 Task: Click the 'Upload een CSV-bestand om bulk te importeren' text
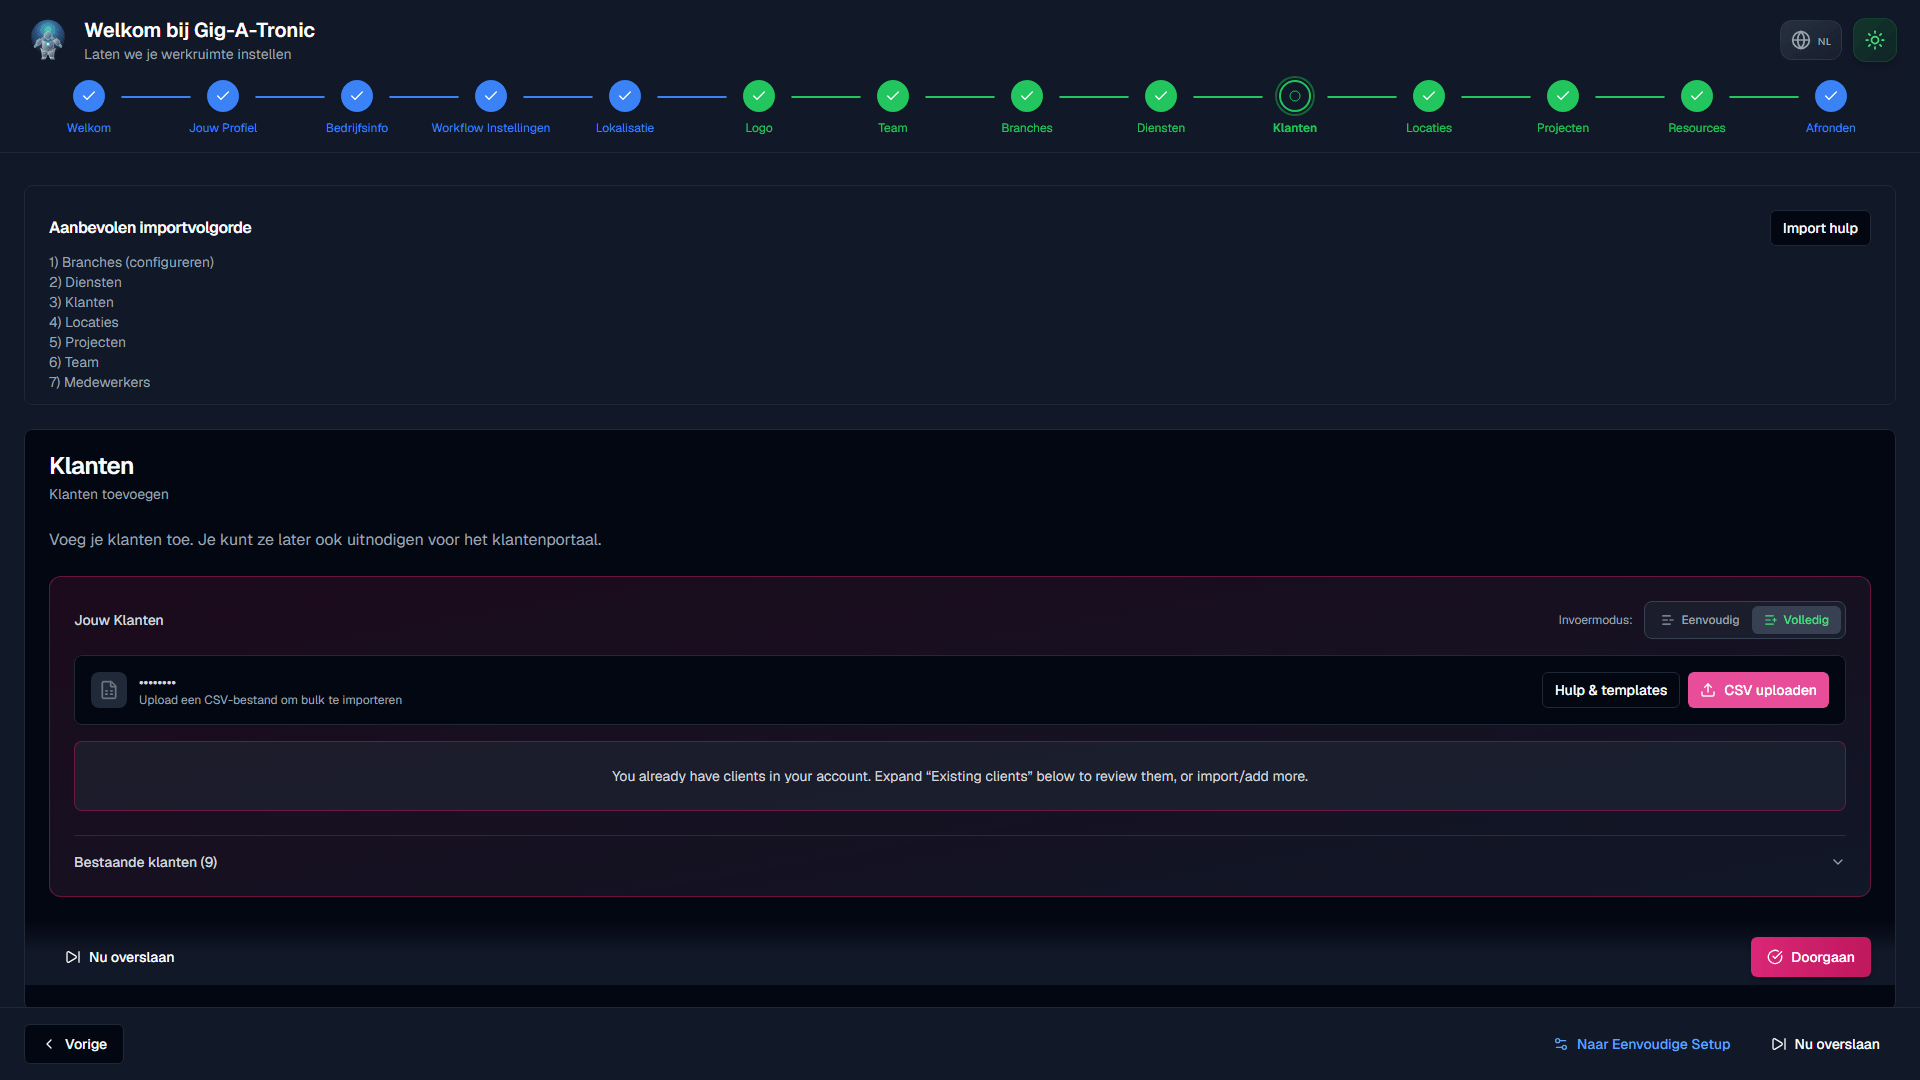(x=270, y=700)
